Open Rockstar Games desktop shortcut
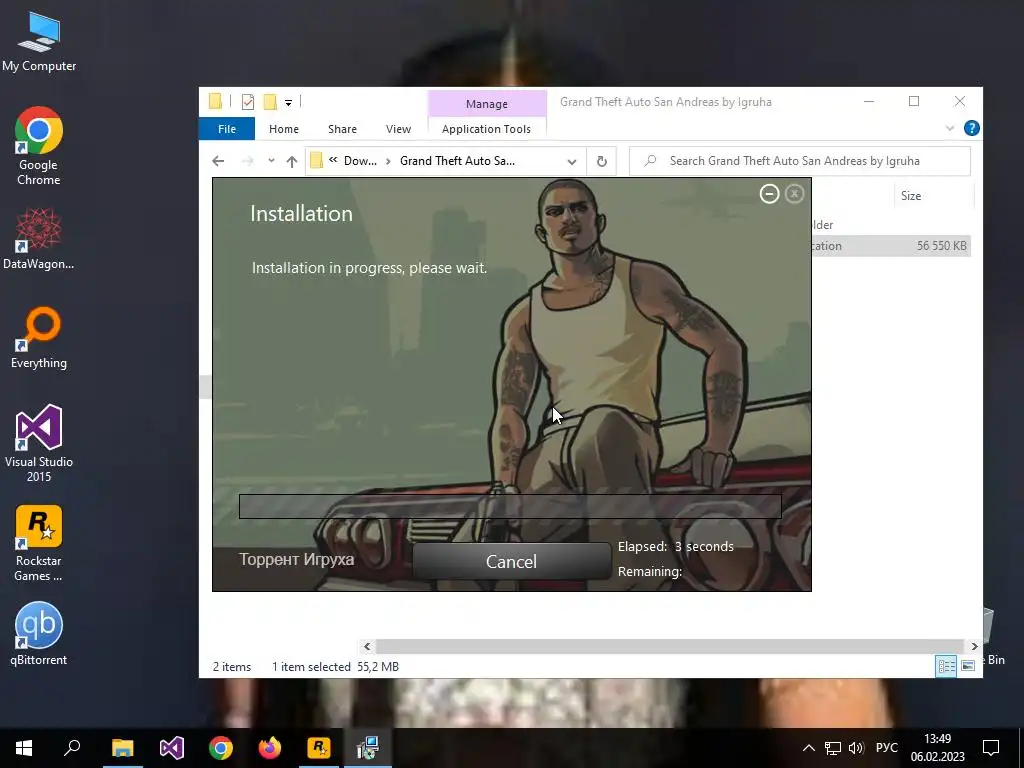1024x768 pixels. point(39,543)
